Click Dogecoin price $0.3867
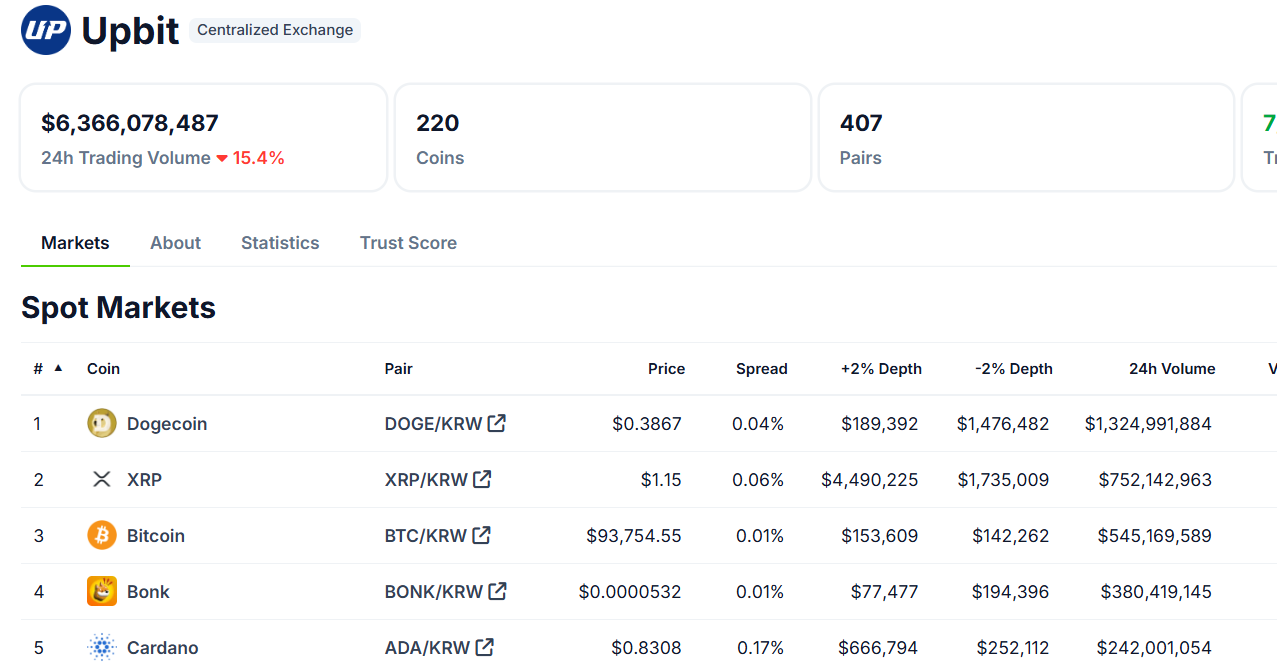This screenshot has width=1277, height=665. (647, 424)
